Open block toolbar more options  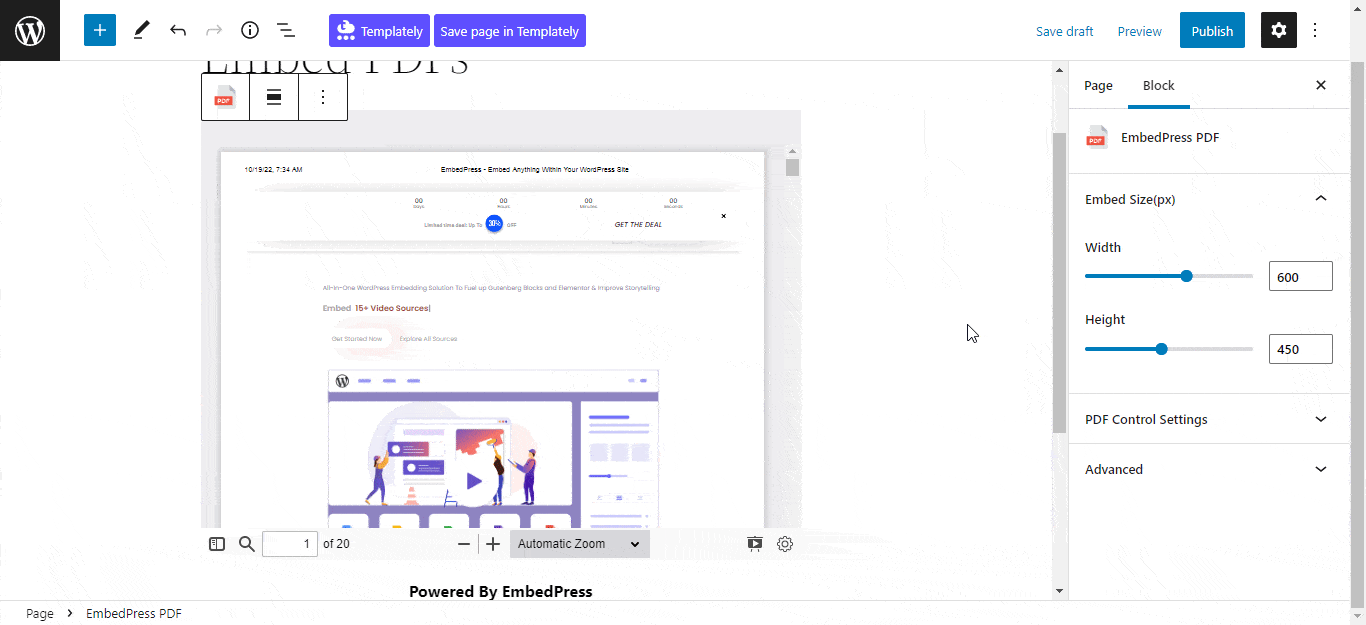(x=323, y=97)
